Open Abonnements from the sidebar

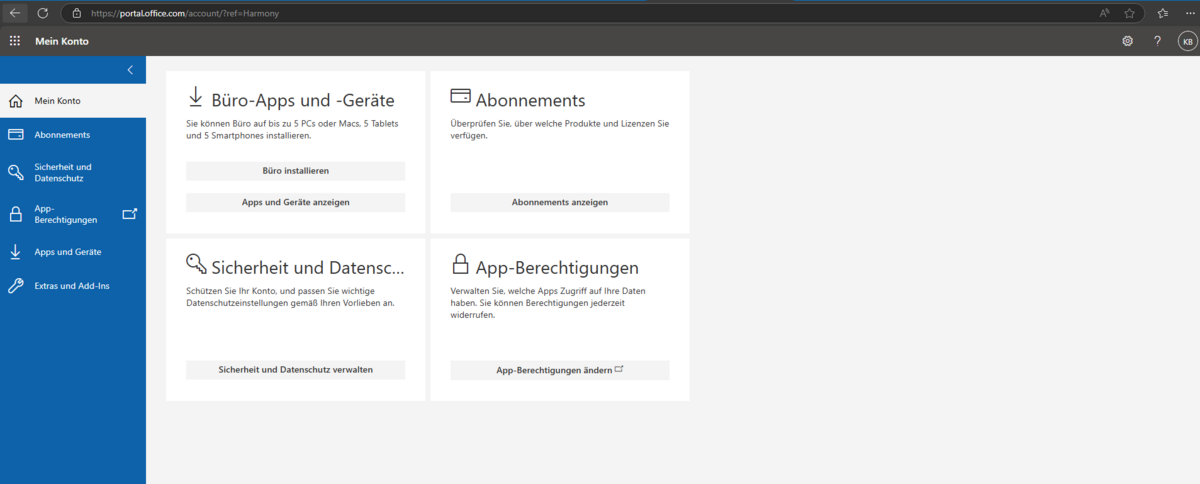(x=62, y=135)
